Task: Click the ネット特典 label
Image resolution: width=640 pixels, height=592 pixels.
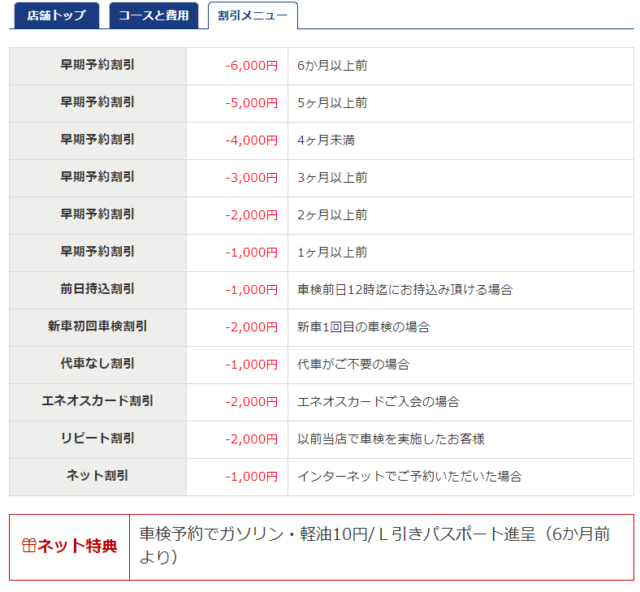Action: (77, 545)
